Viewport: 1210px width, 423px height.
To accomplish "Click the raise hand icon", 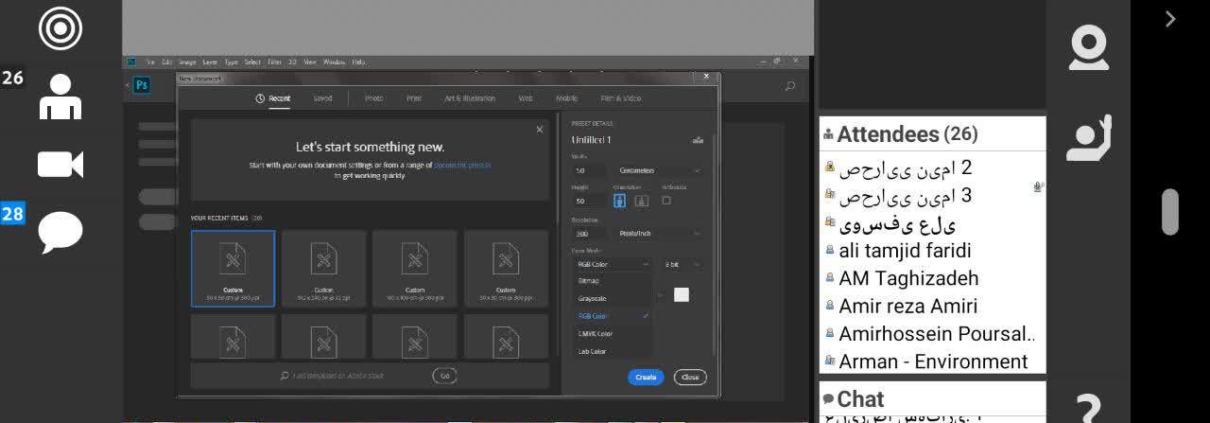I will click(x=1088, y=138).
